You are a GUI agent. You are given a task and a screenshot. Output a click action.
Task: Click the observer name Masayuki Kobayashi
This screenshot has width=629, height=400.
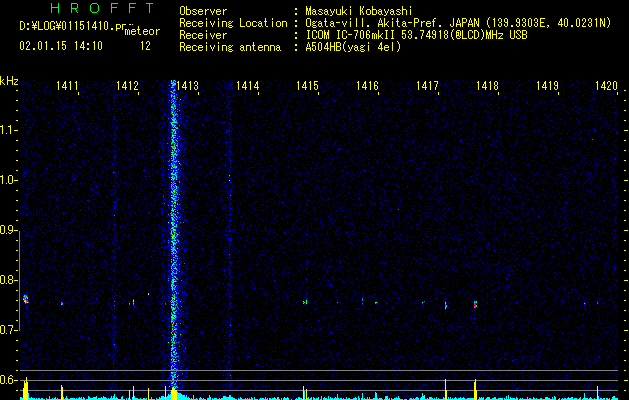click(x=359, y=11)
